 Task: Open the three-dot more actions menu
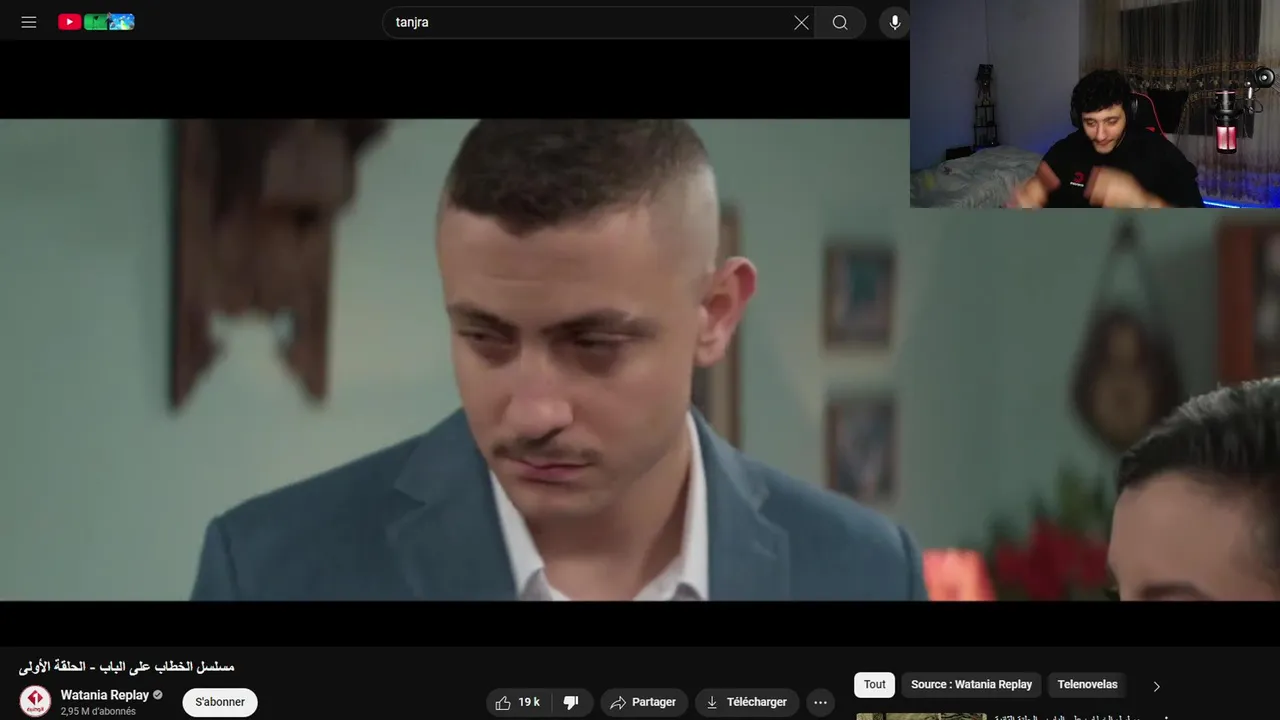(820, 702)
